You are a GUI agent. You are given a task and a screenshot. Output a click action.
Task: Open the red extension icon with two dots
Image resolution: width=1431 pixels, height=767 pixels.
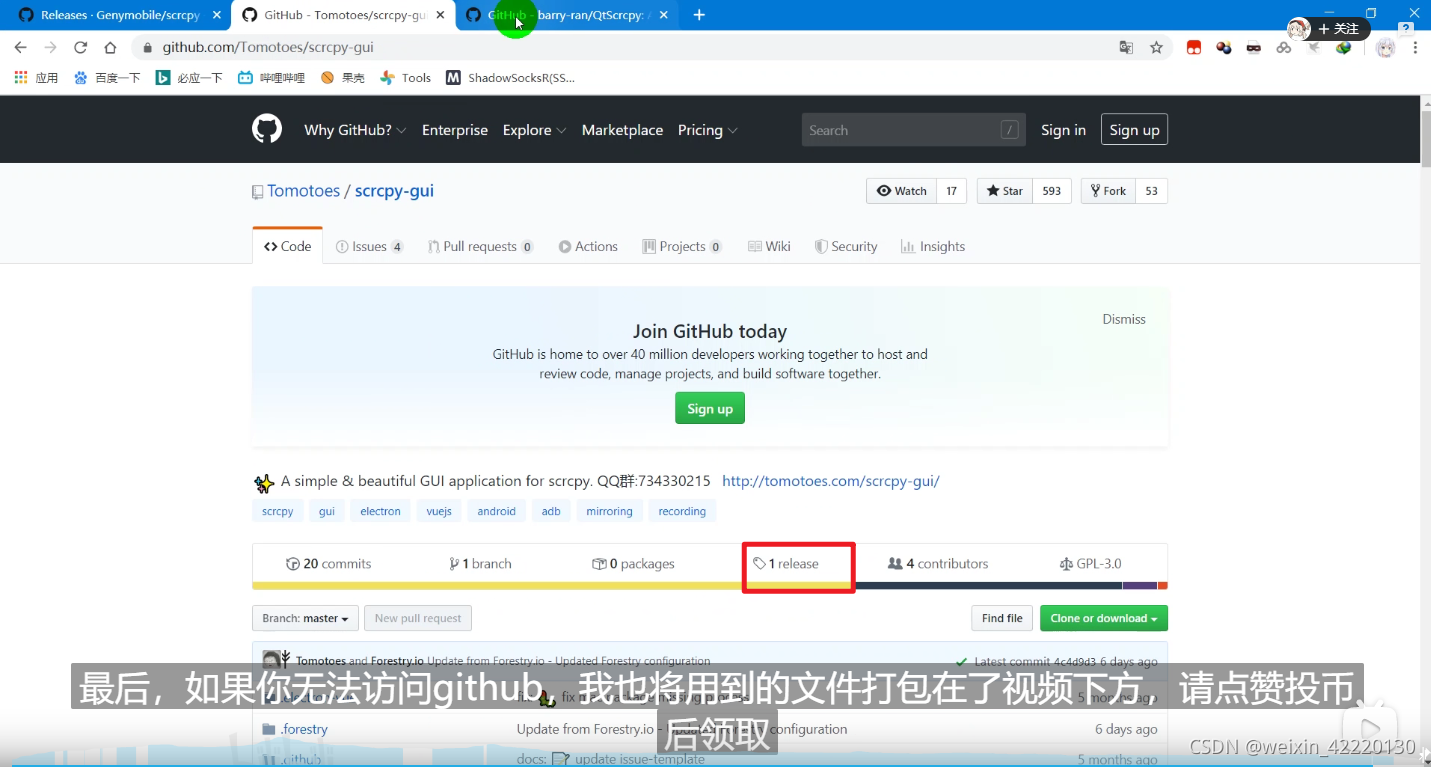1194,47
